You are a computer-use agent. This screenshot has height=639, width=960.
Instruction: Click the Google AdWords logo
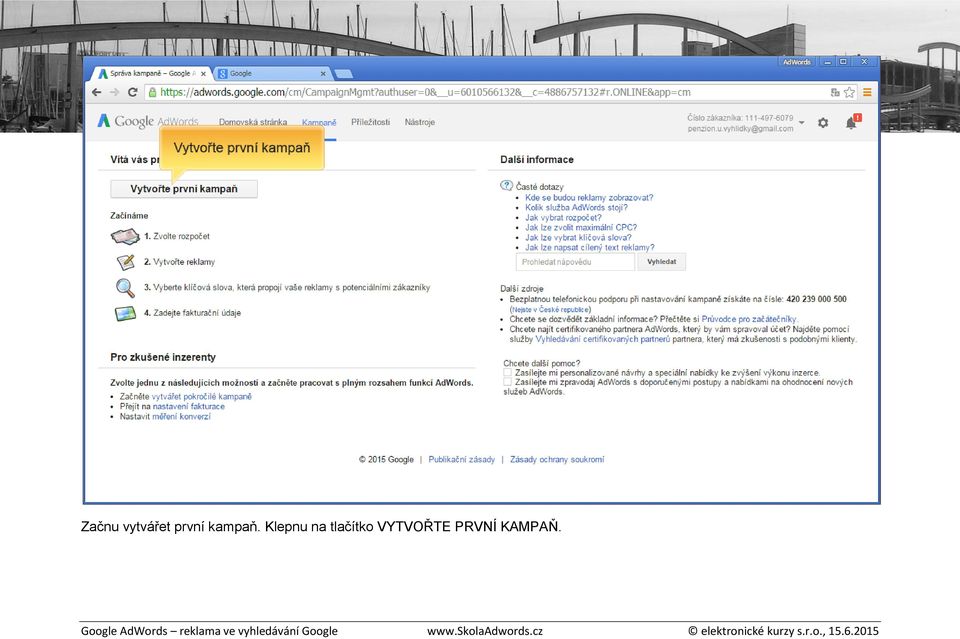pyautogui.click(x=148, y=121)
